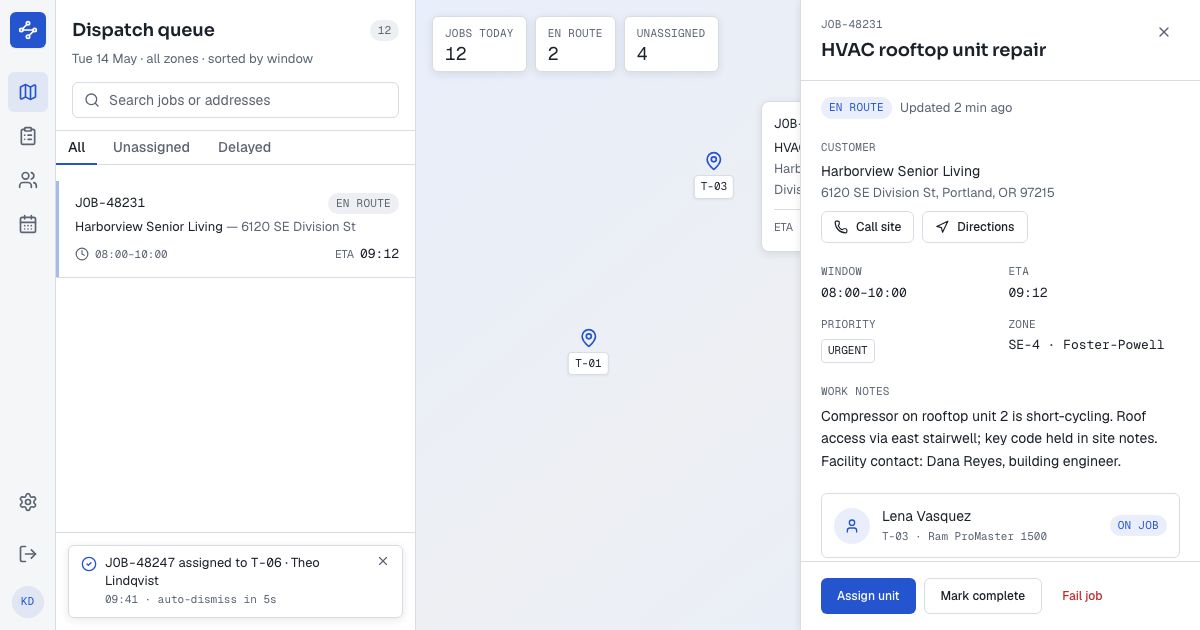
Task: Click the Directions button
Action: [x=974, y=227]
